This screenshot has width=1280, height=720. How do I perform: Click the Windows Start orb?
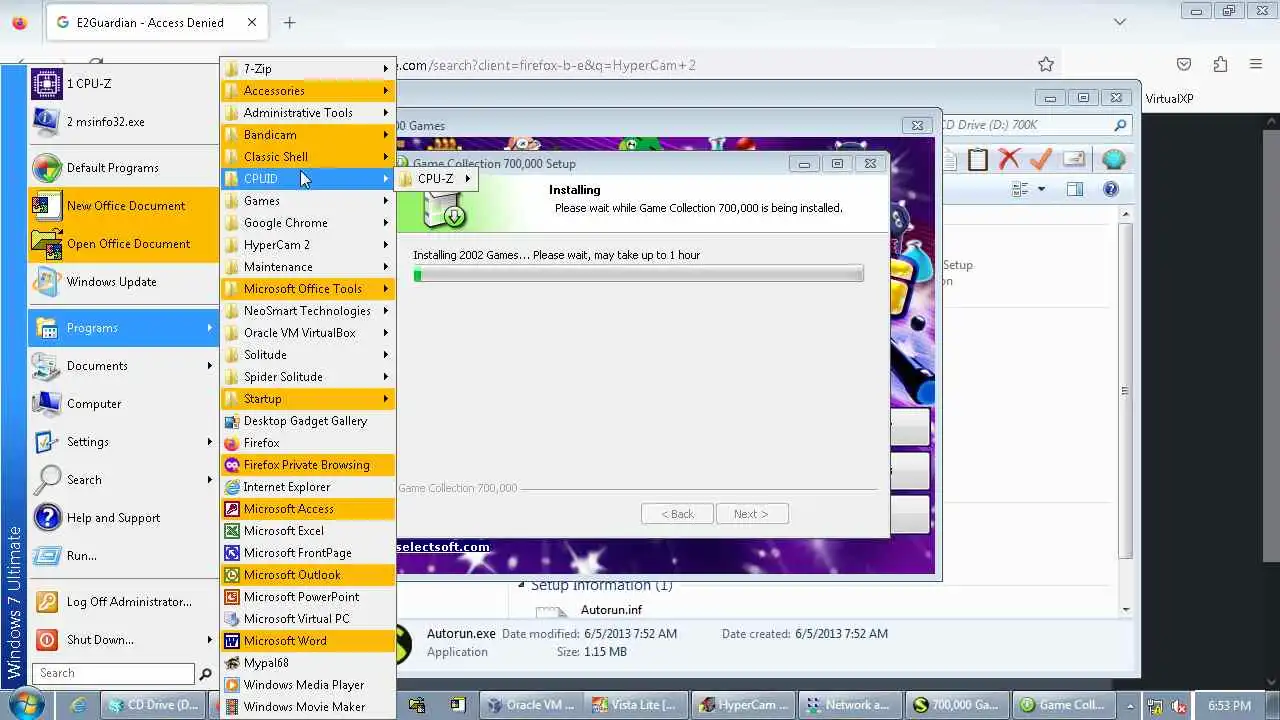[27, 704]
